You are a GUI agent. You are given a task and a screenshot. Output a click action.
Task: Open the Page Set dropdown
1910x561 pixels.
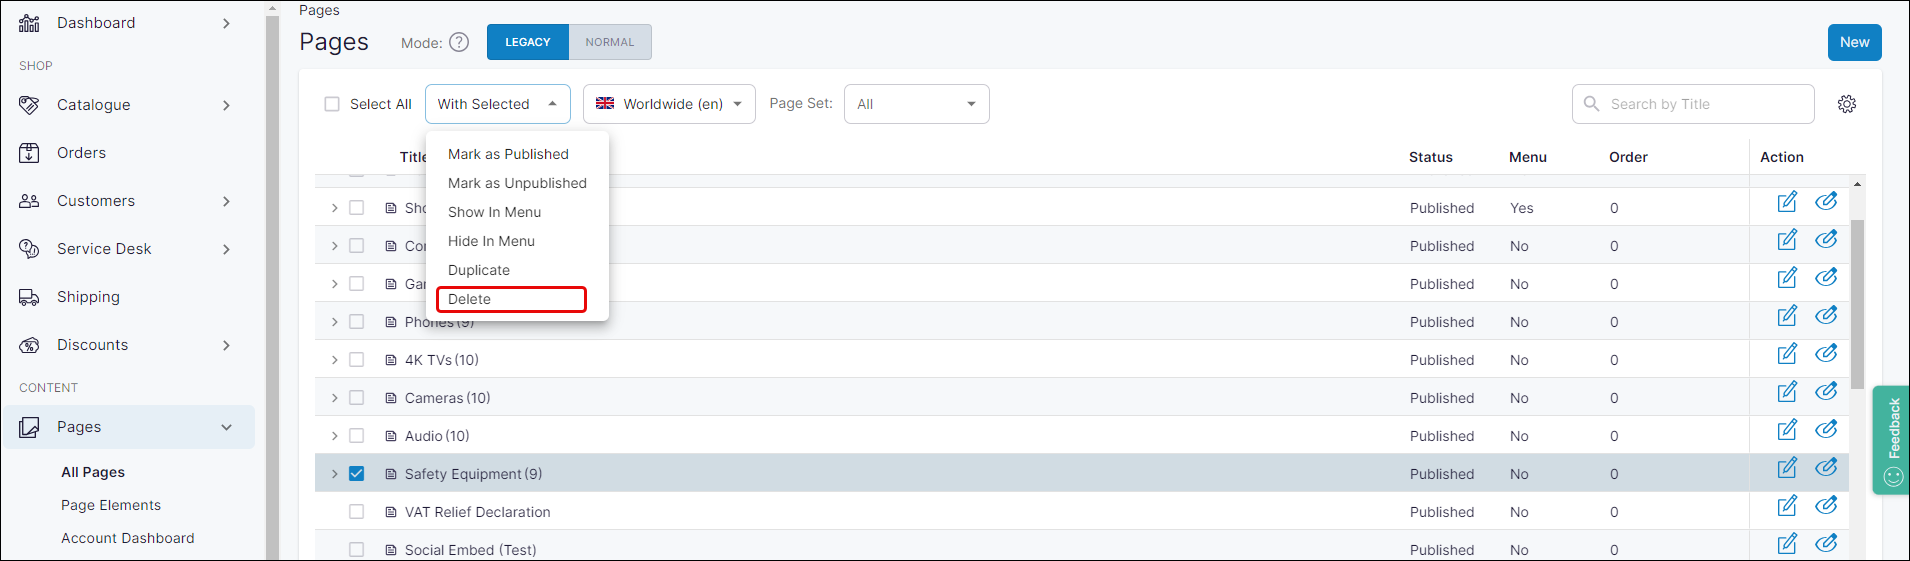(916, 104)
